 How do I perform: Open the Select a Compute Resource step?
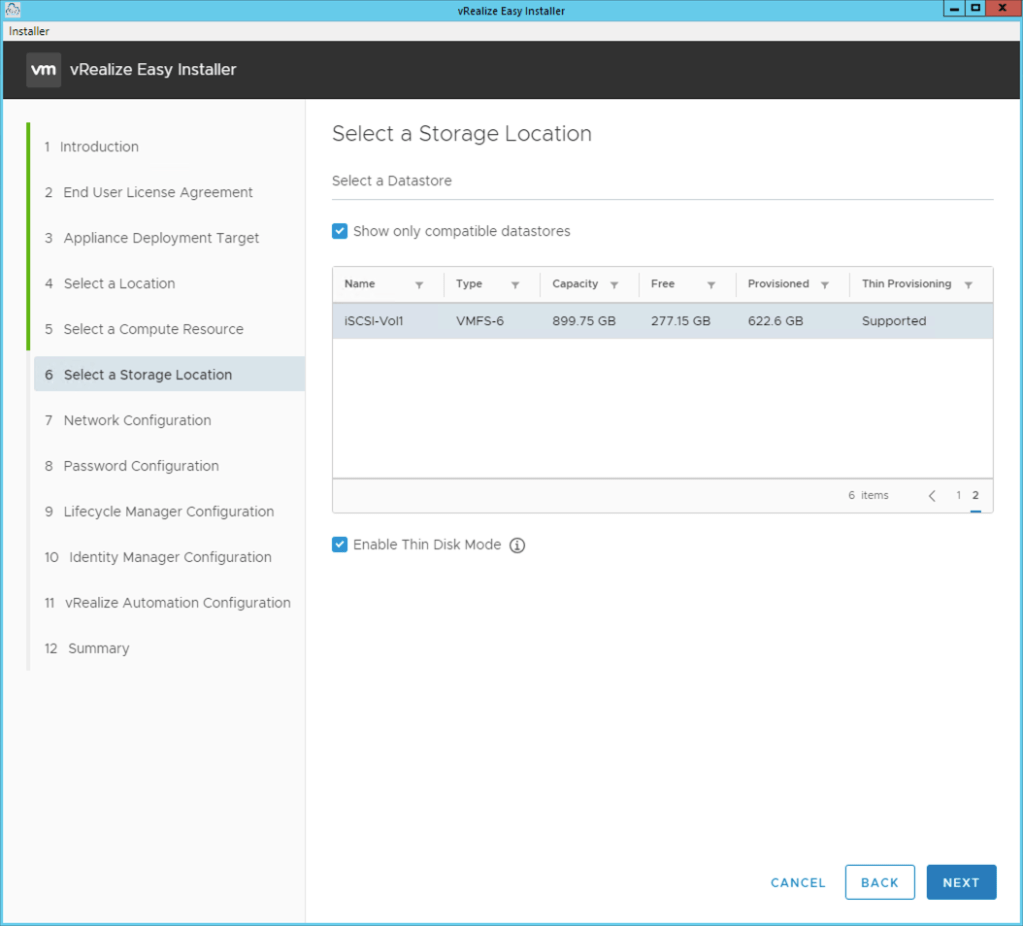point(153,329)
